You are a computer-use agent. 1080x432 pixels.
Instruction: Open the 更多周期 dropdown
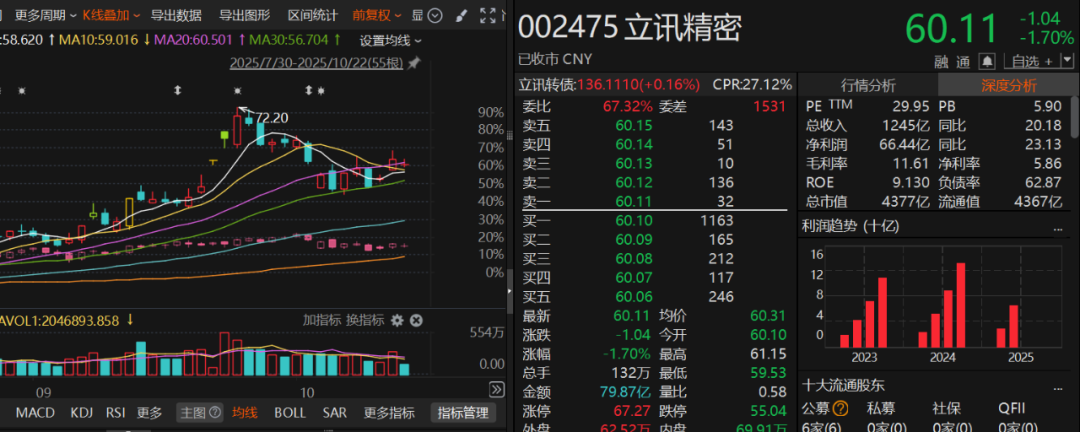pyautogui.click(x=45, y=15)
